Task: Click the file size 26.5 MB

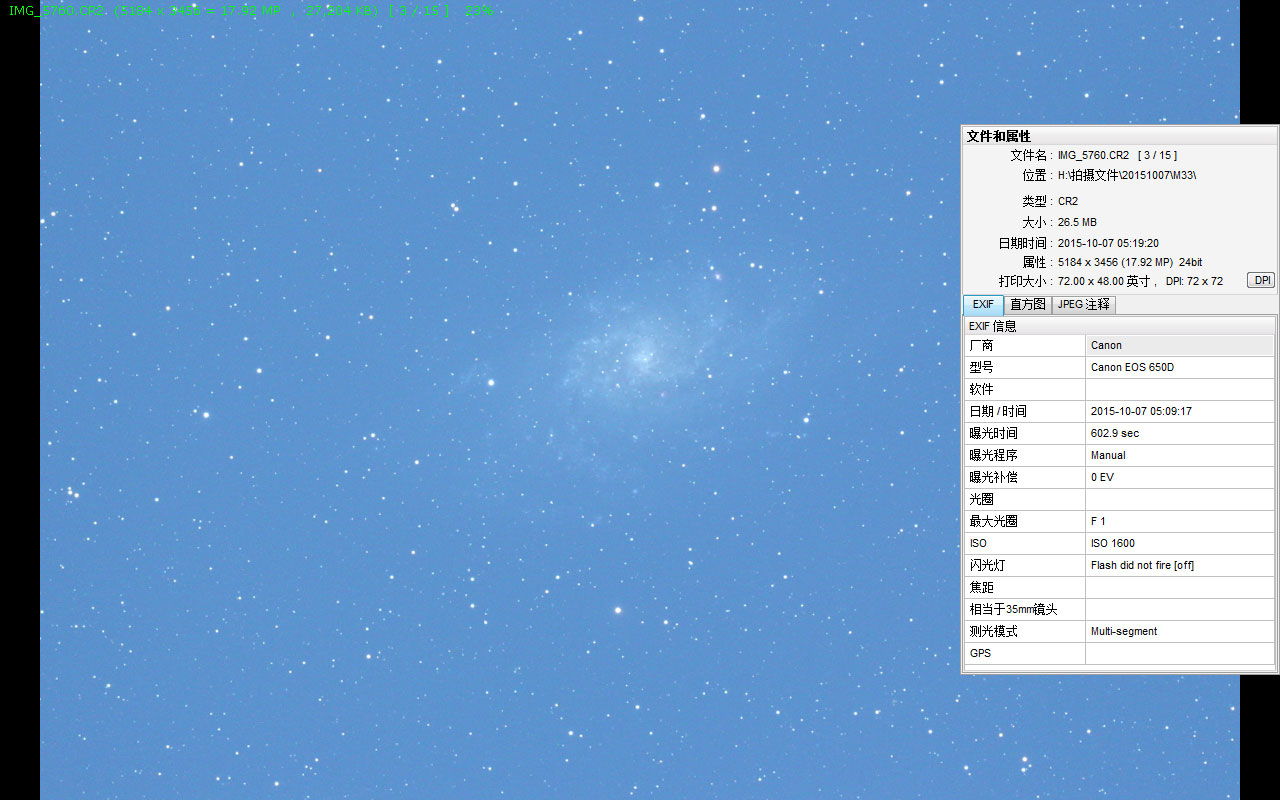Action: pos(1077,222)
